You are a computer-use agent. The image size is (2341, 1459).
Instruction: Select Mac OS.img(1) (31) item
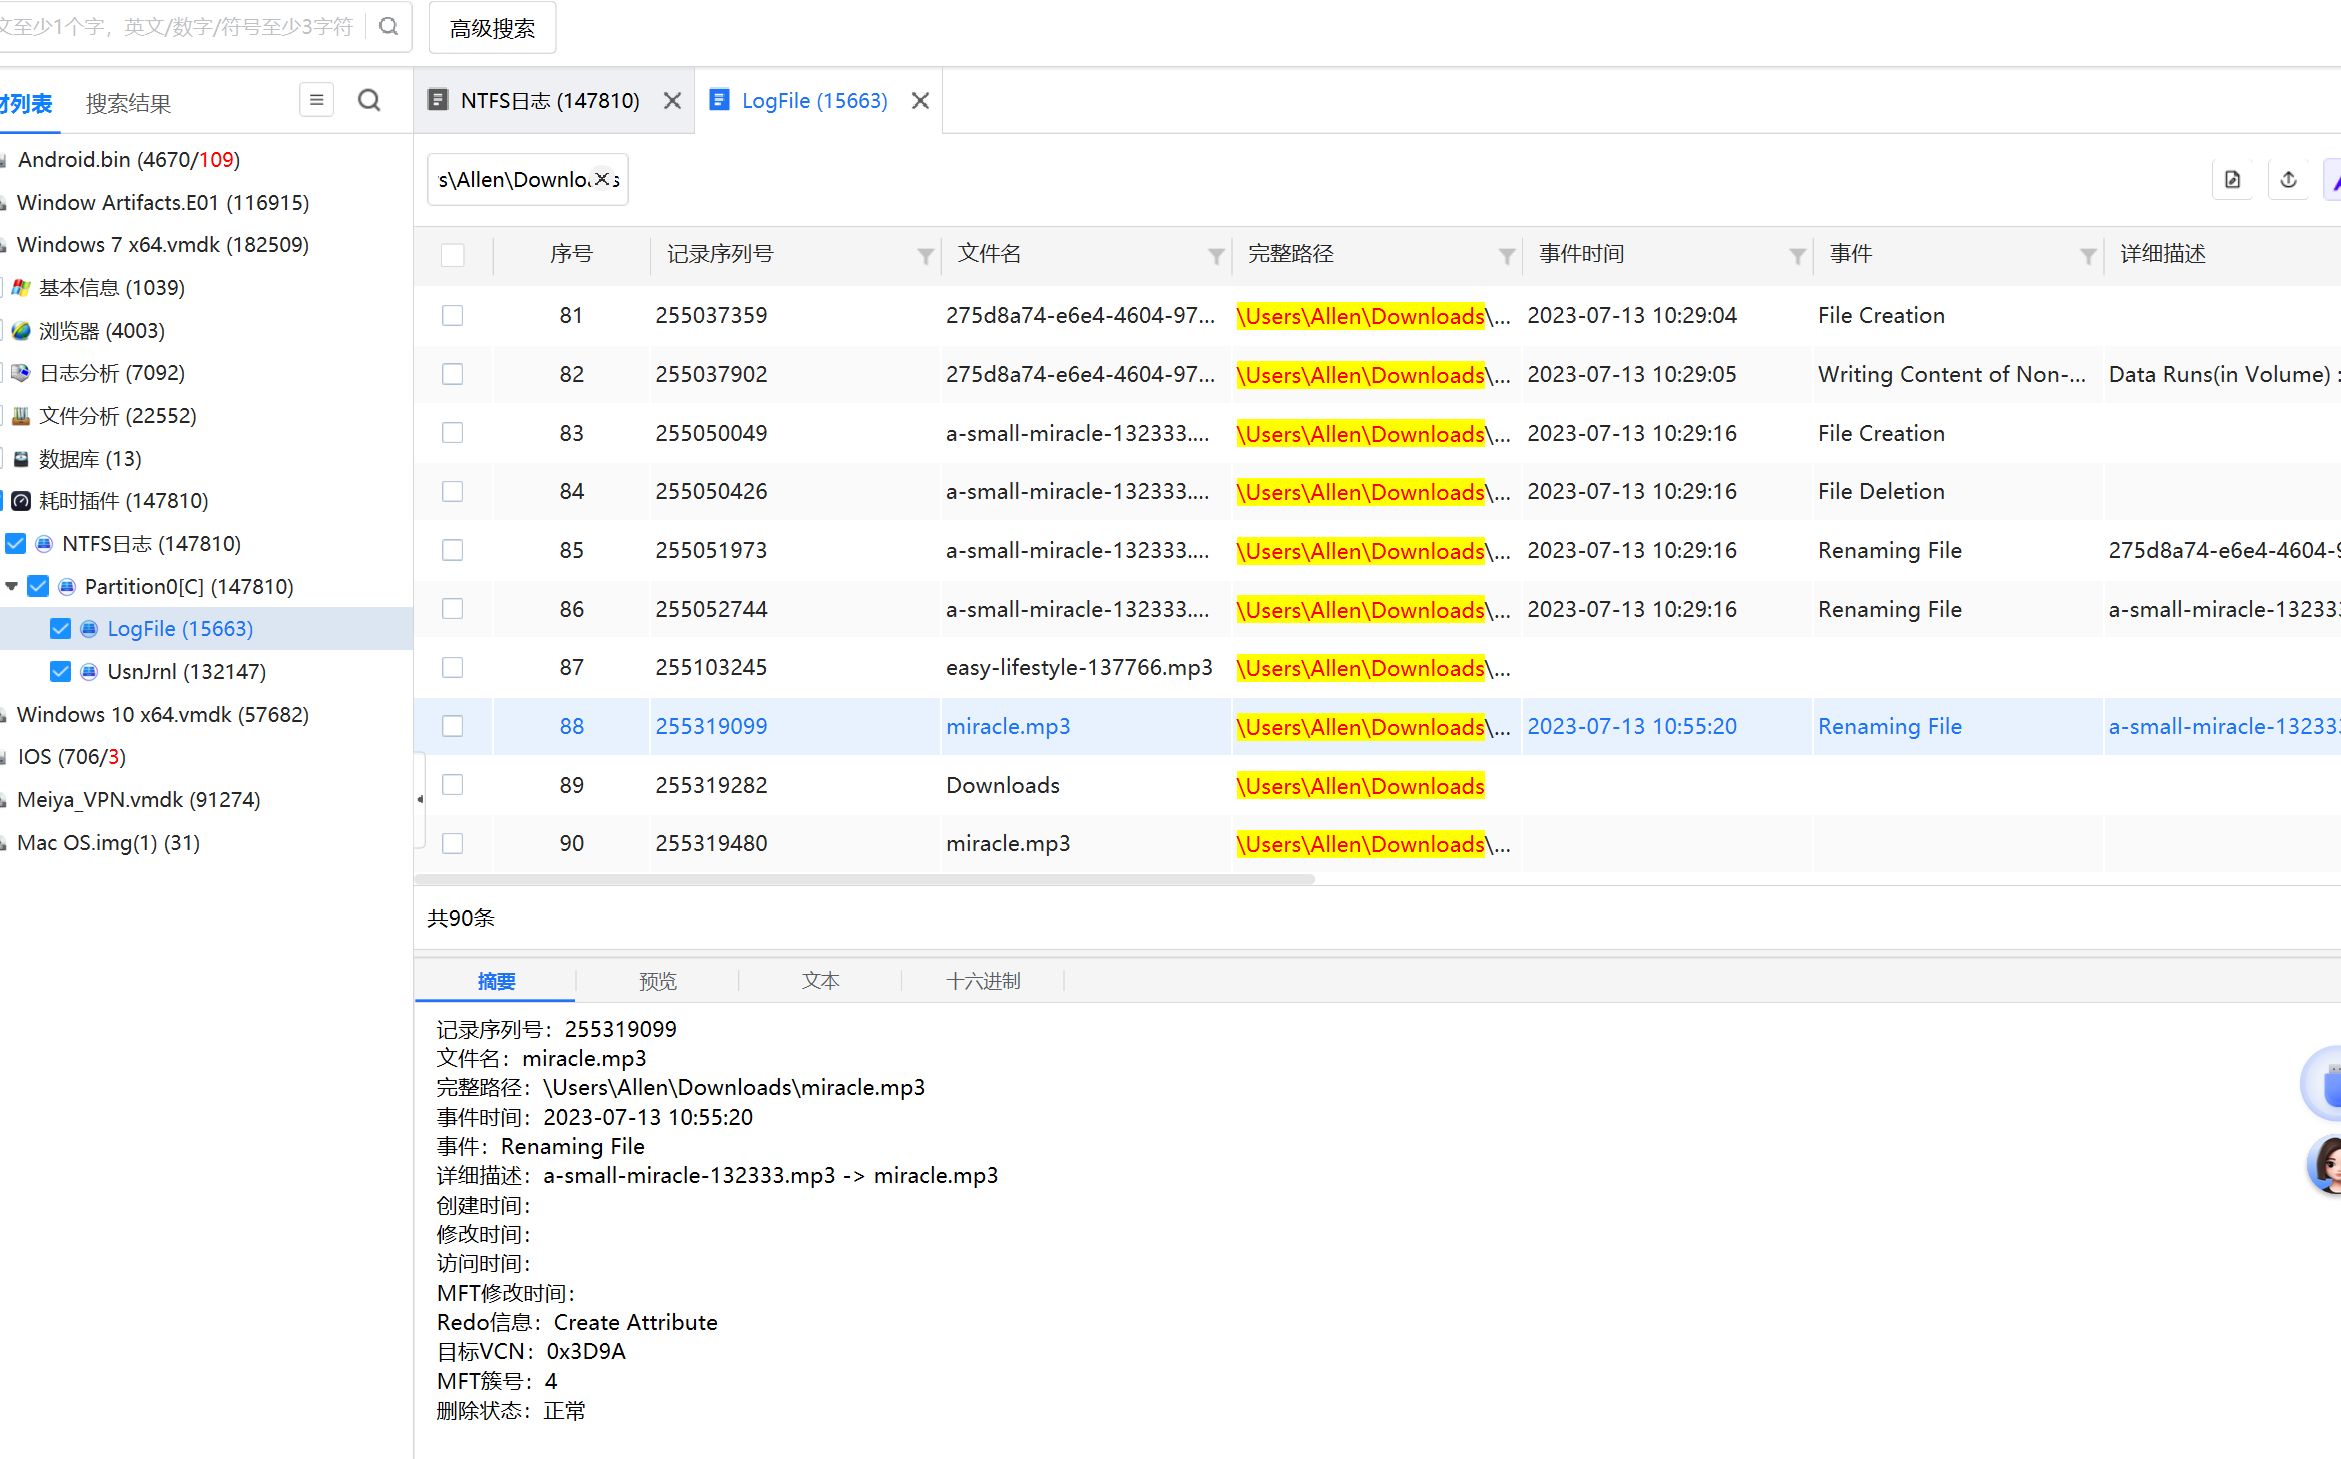click(x=108, y=843)
